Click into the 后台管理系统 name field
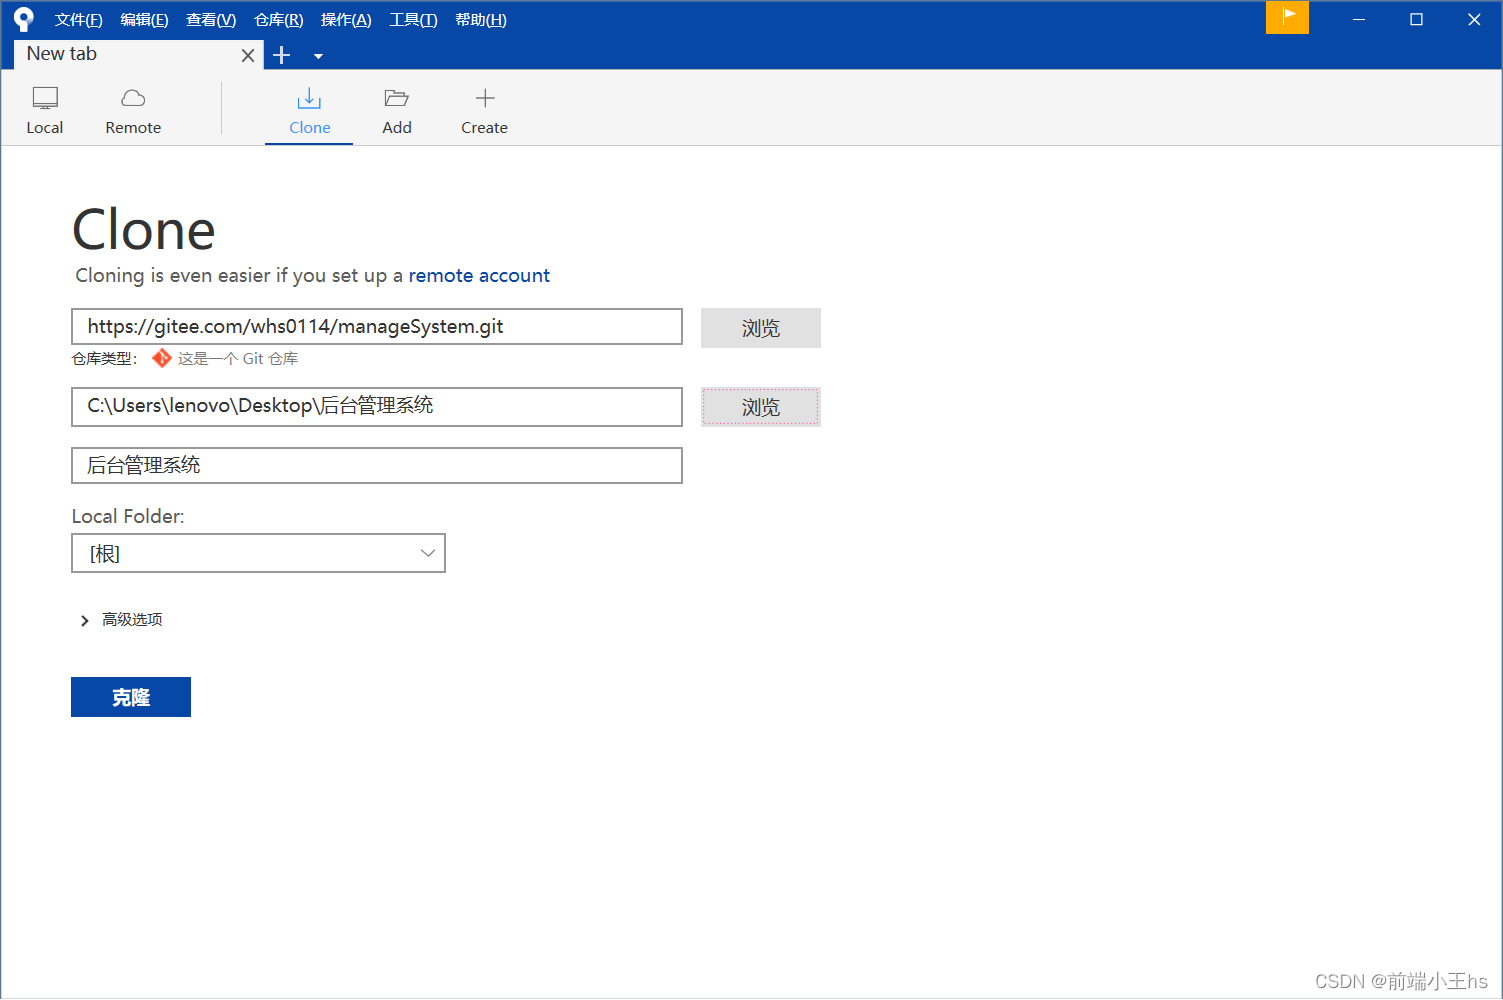Image resolution: width=1503 pixels, height=1000 pixels. pyautogui.click(x=377, y=466)
